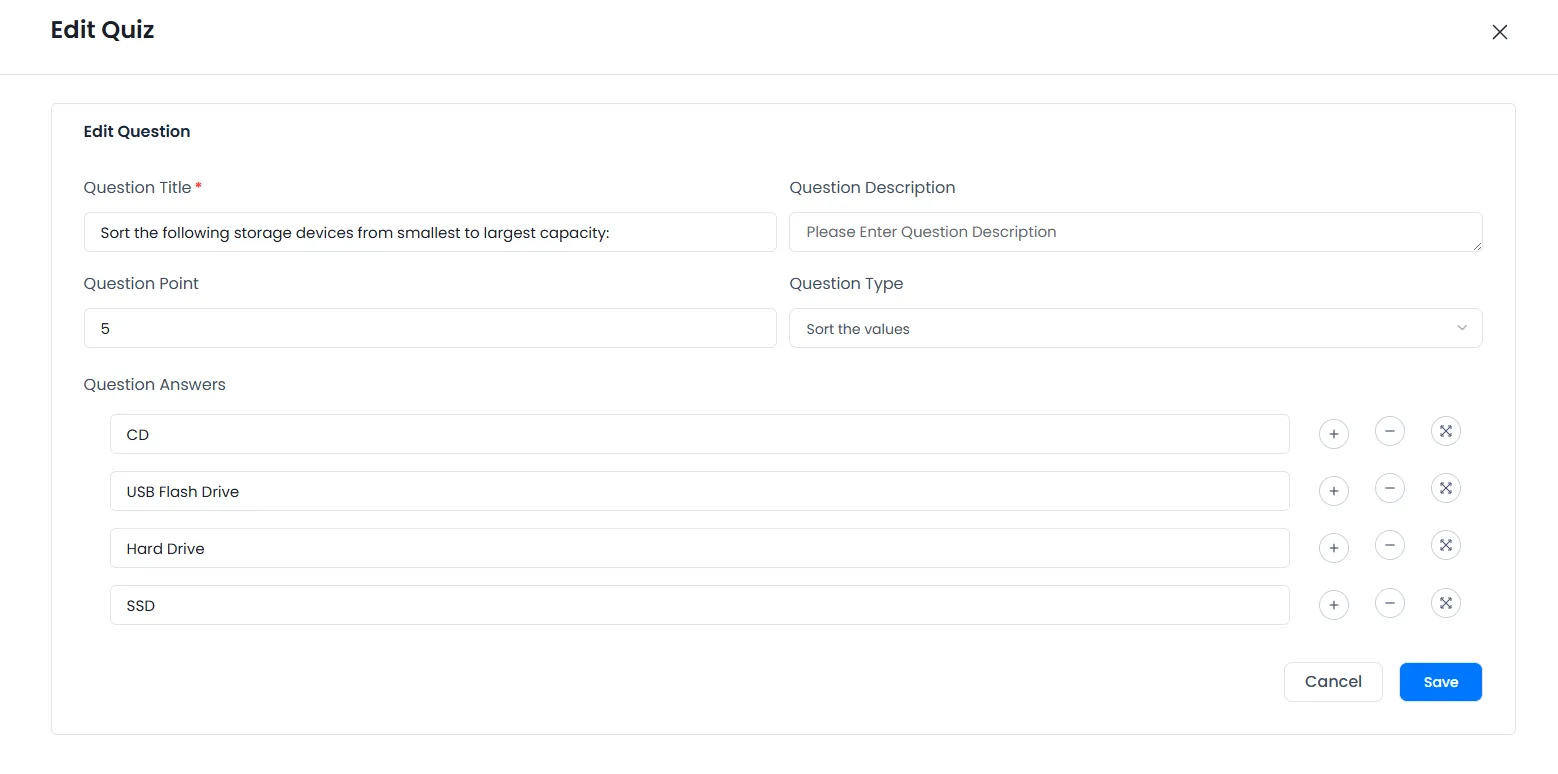The height and width of the screenshot is (774, 1558).
Task: Click the Question Description field
Action: [x=1135, y=231]
